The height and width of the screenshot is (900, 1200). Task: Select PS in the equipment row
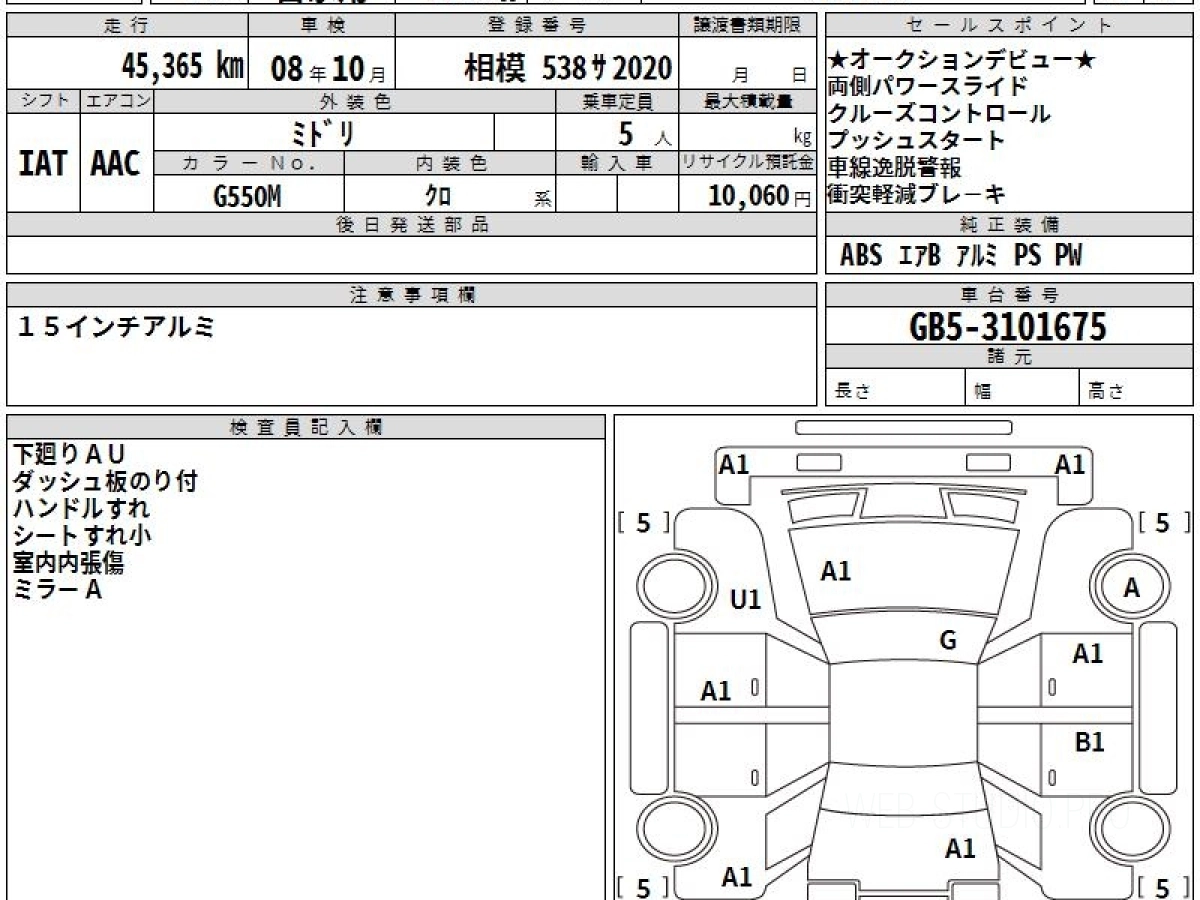[x=1028, y=256]
